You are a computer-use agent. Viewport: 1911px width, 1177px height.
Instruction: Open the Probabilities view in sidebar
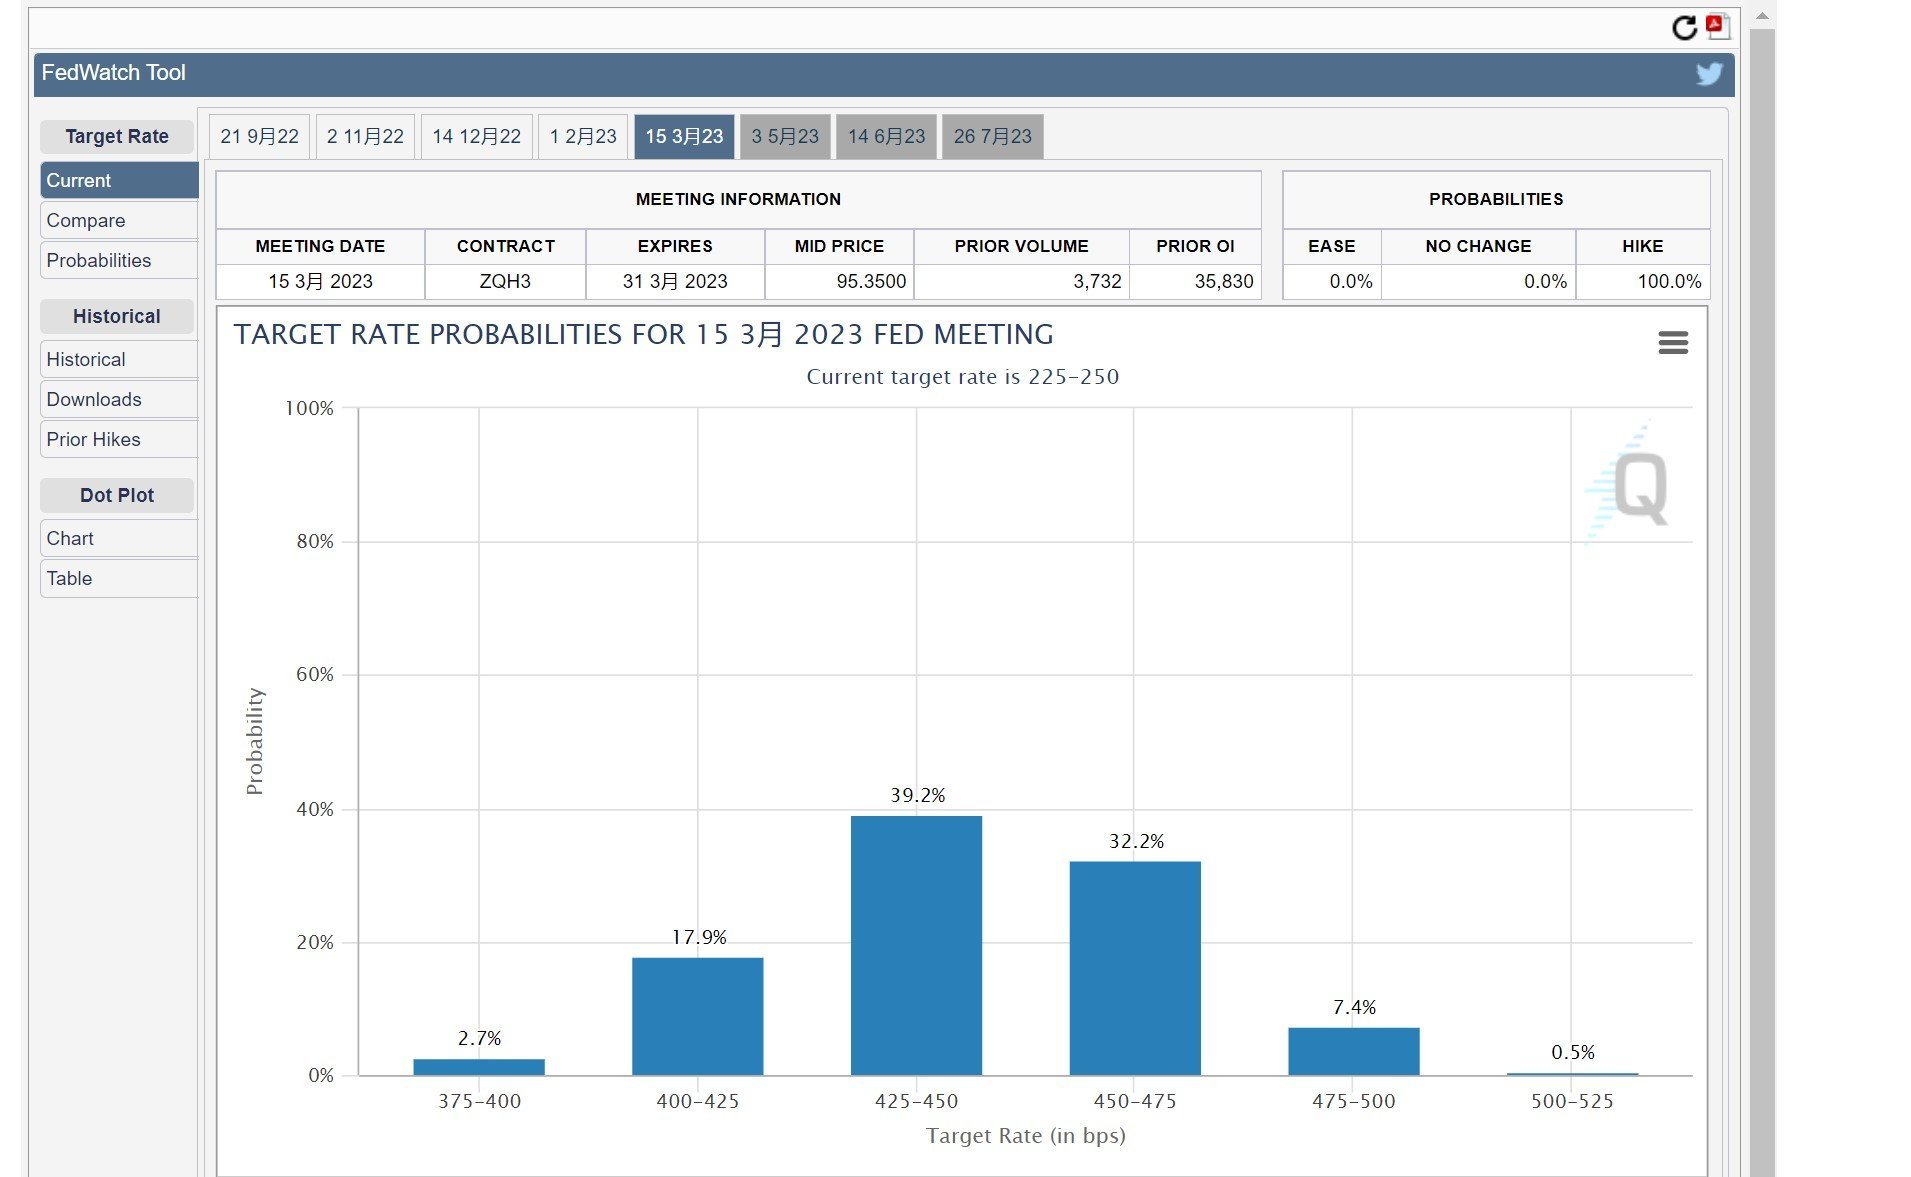pyautogui.click(x=119, y=261)
